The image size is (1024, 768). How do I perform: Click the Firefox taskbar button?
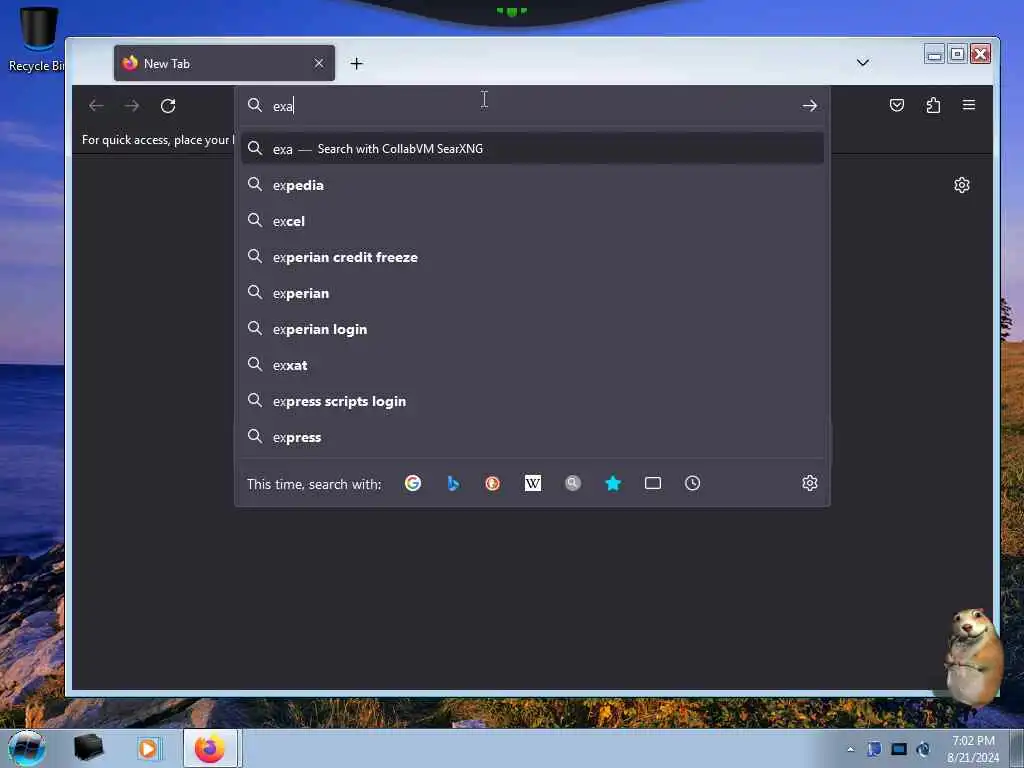coord(210,748)
